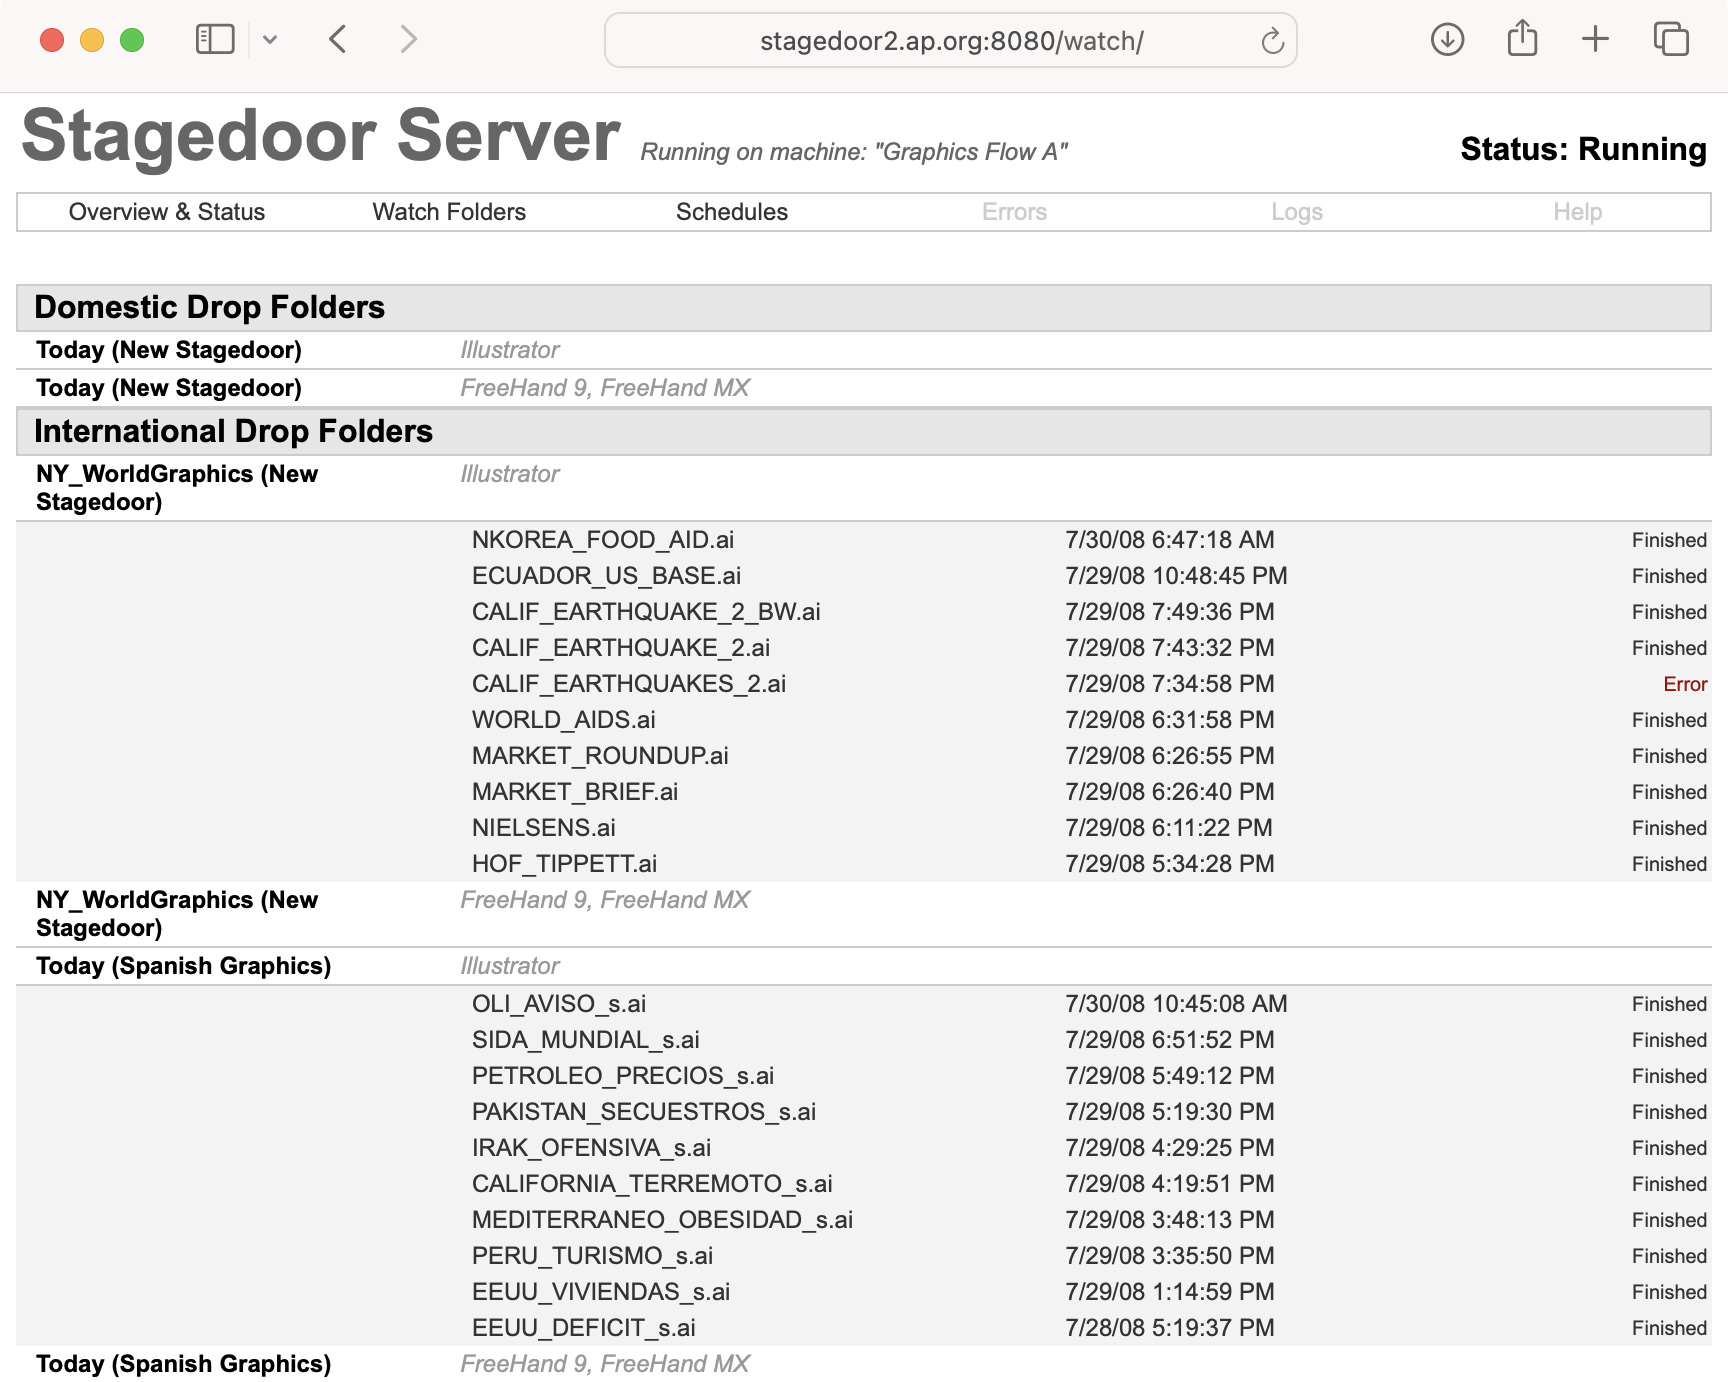Click the MARKET_BRIEF.ai file name
Viewport: 1728px width, 1382px height.
(x=575, y=792)
